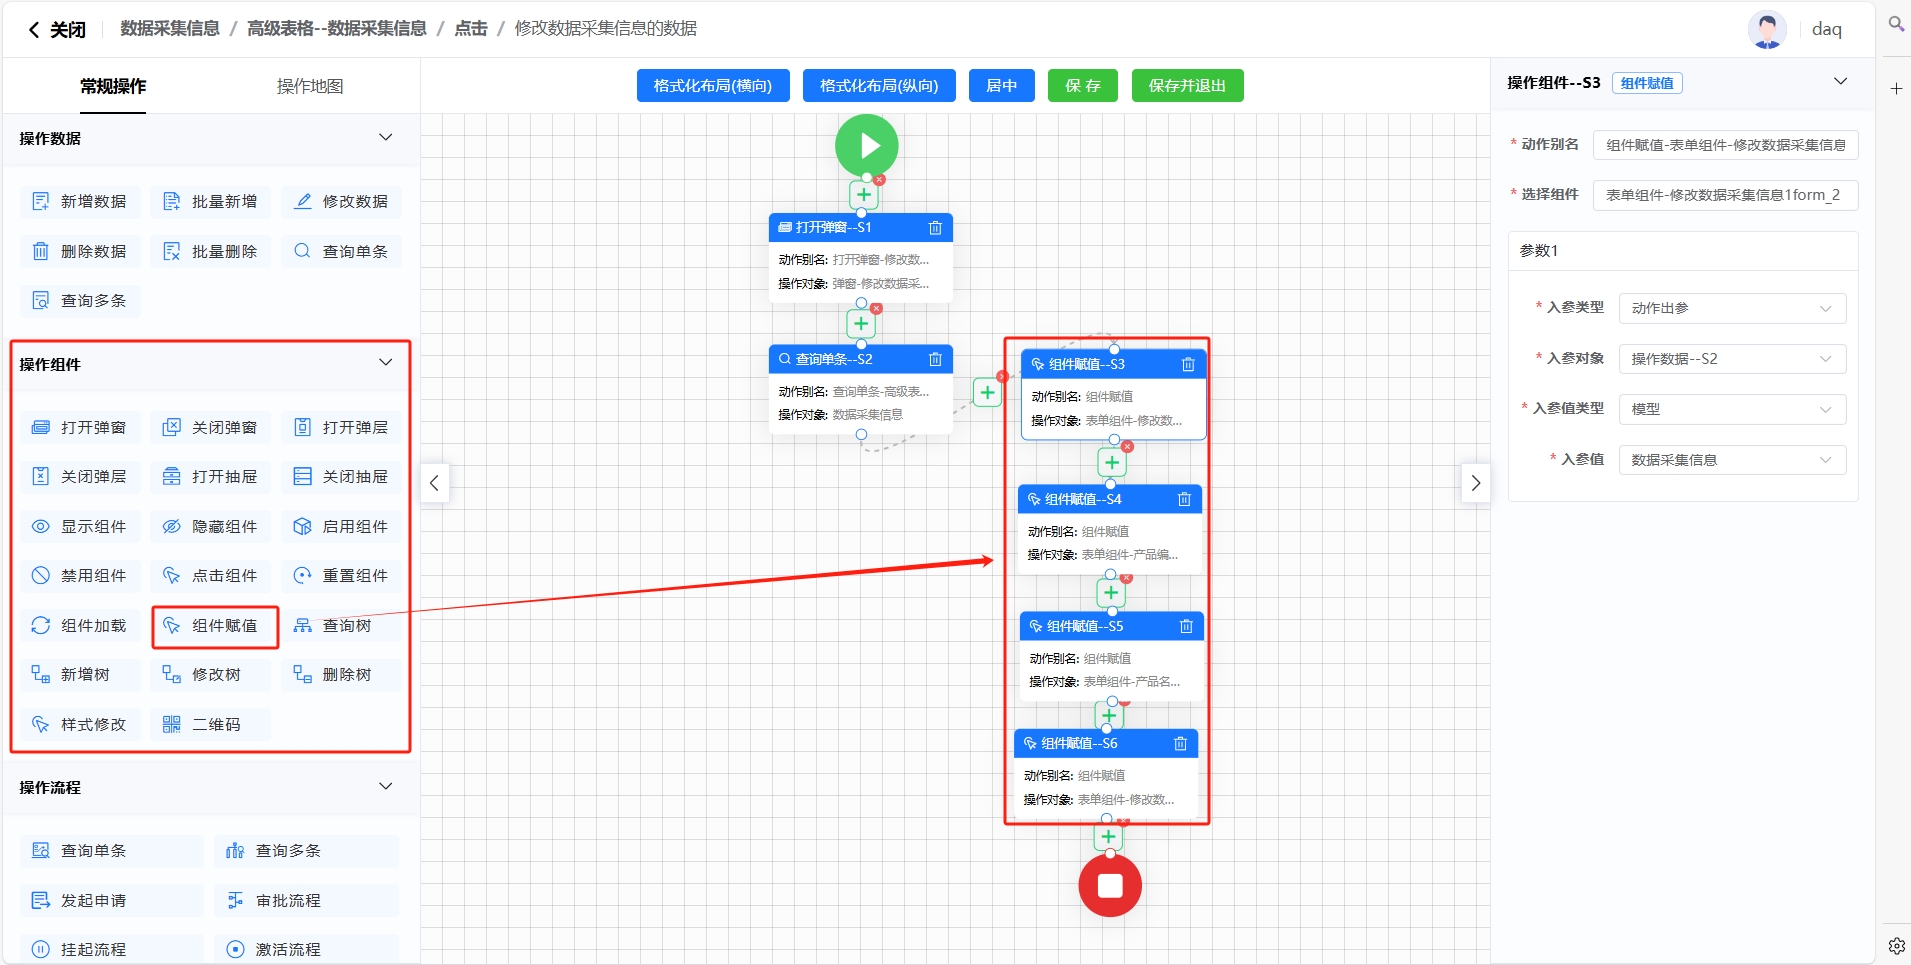The image size is (1911, 965).
Task: Click trash icon on 查询单条--S2 node
Action: (935, 360)
